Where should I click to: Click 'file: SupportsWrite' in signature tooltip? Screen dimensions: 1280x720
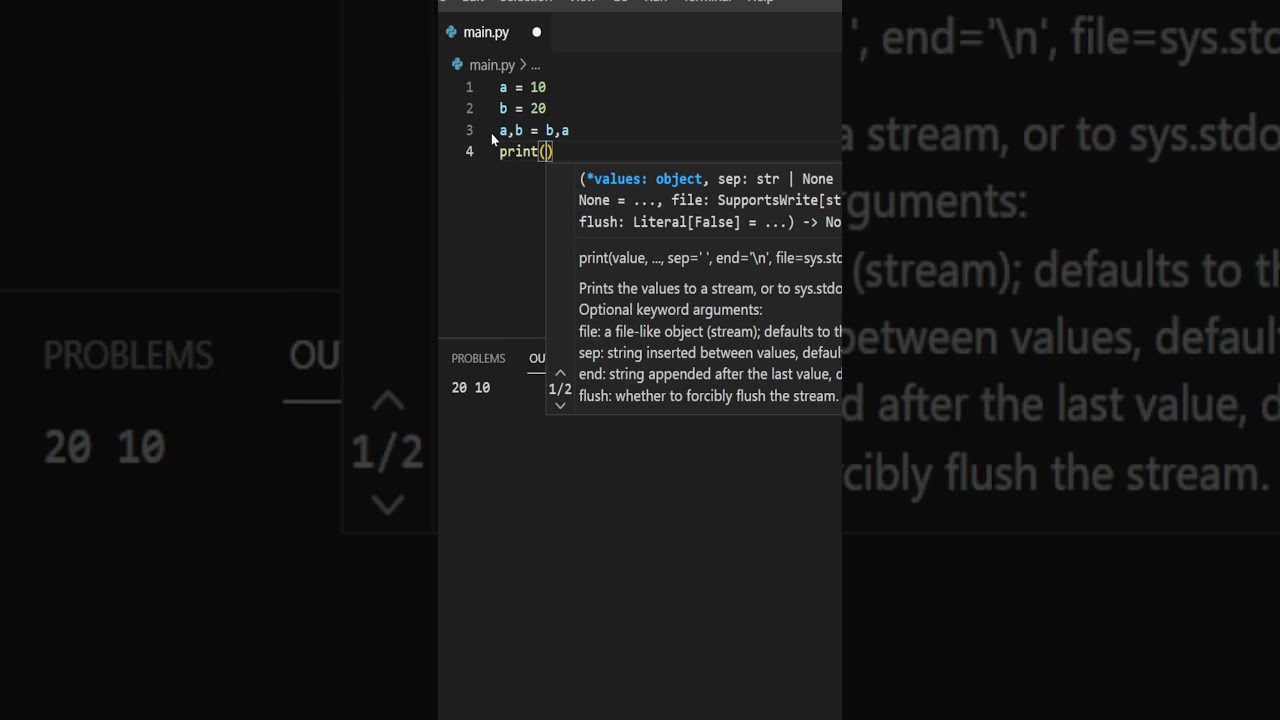pyautogui.click(x=756, y=200)
